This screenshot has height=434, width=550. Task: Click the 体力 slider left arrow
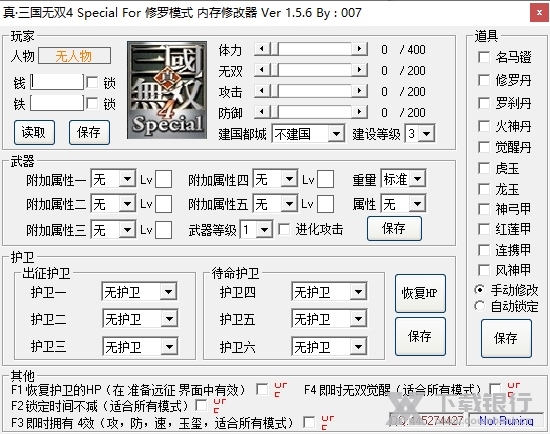[261, 49]
